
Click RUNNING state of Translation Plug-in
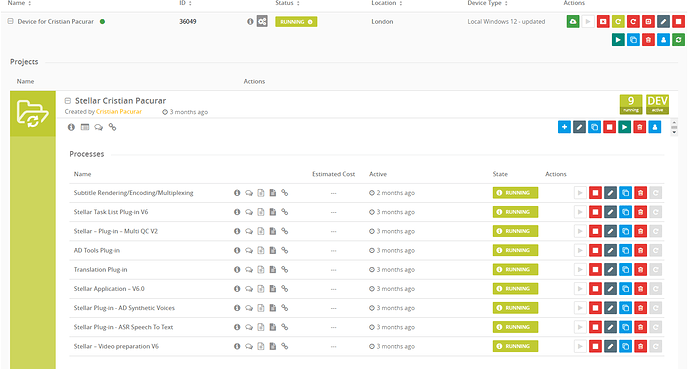[515, 270]
